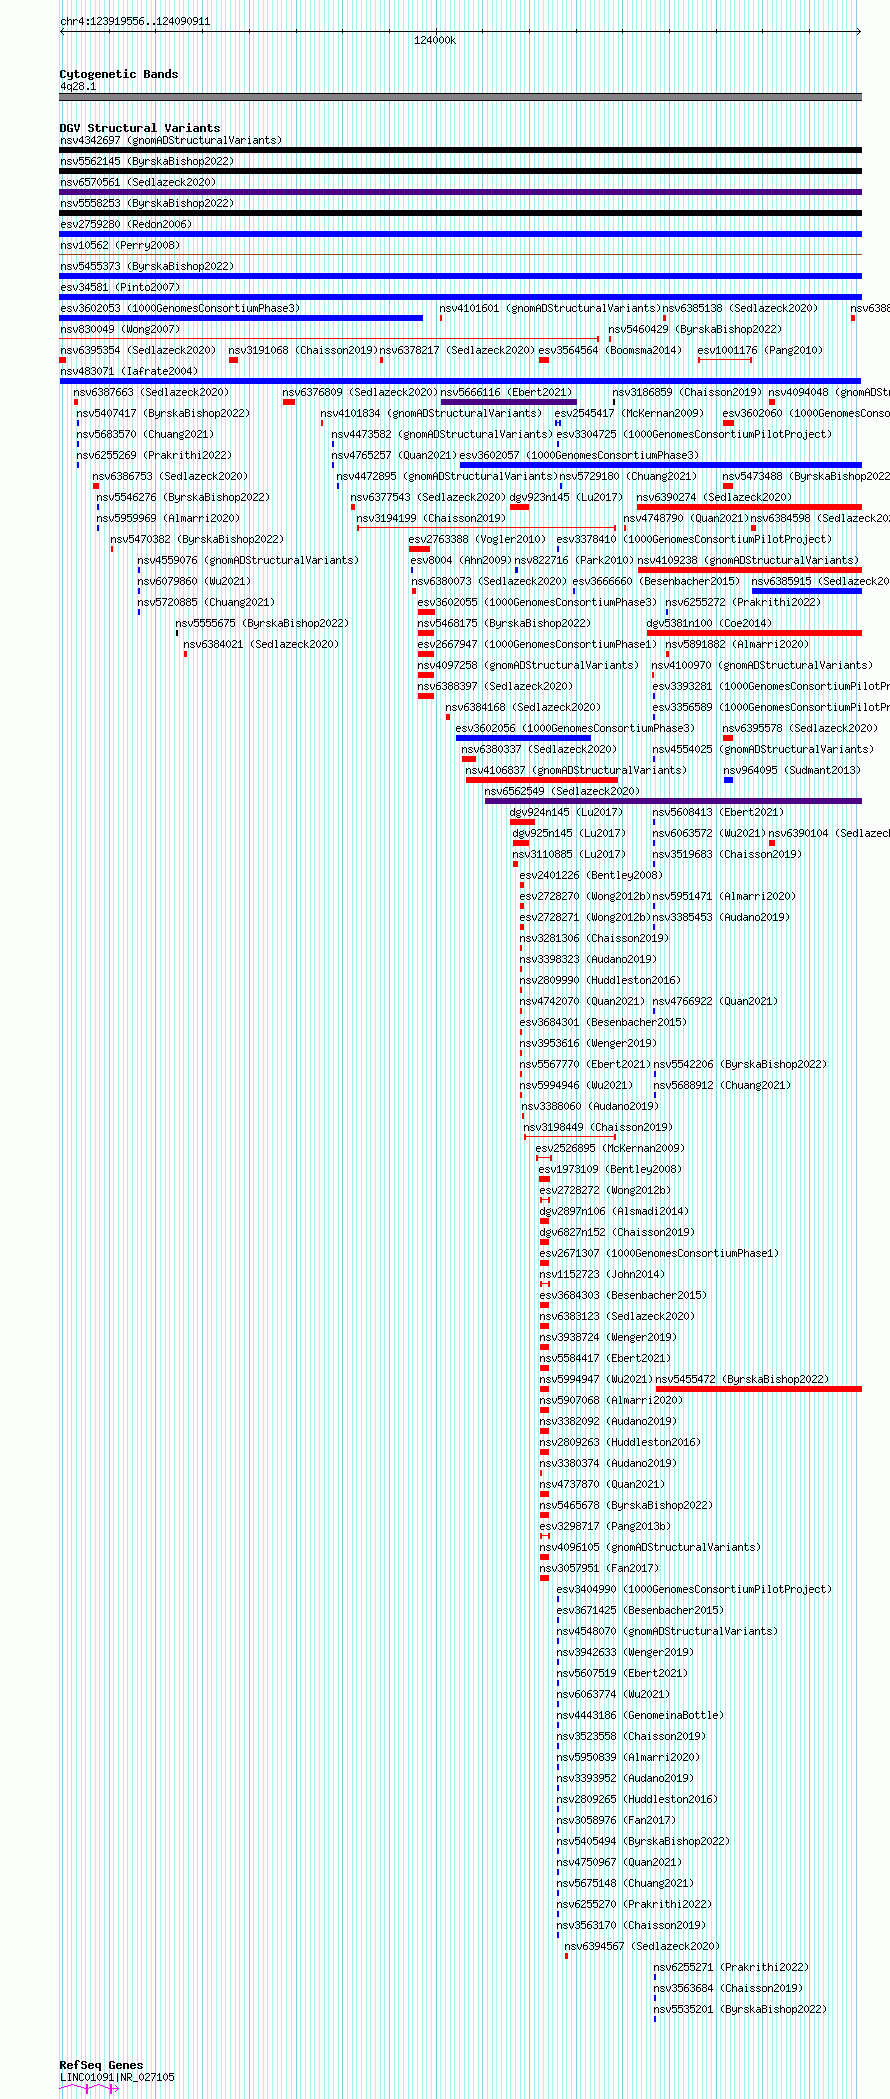Select variant nsv6376809 Sedlazeck2020

tap(360, 392)
